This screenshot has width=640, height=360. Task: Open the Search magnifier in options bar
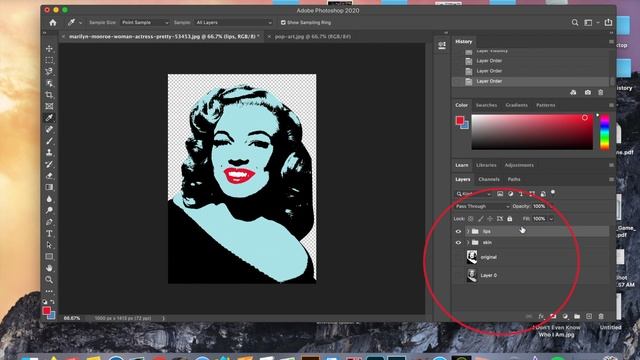click(x=575, y=22)
